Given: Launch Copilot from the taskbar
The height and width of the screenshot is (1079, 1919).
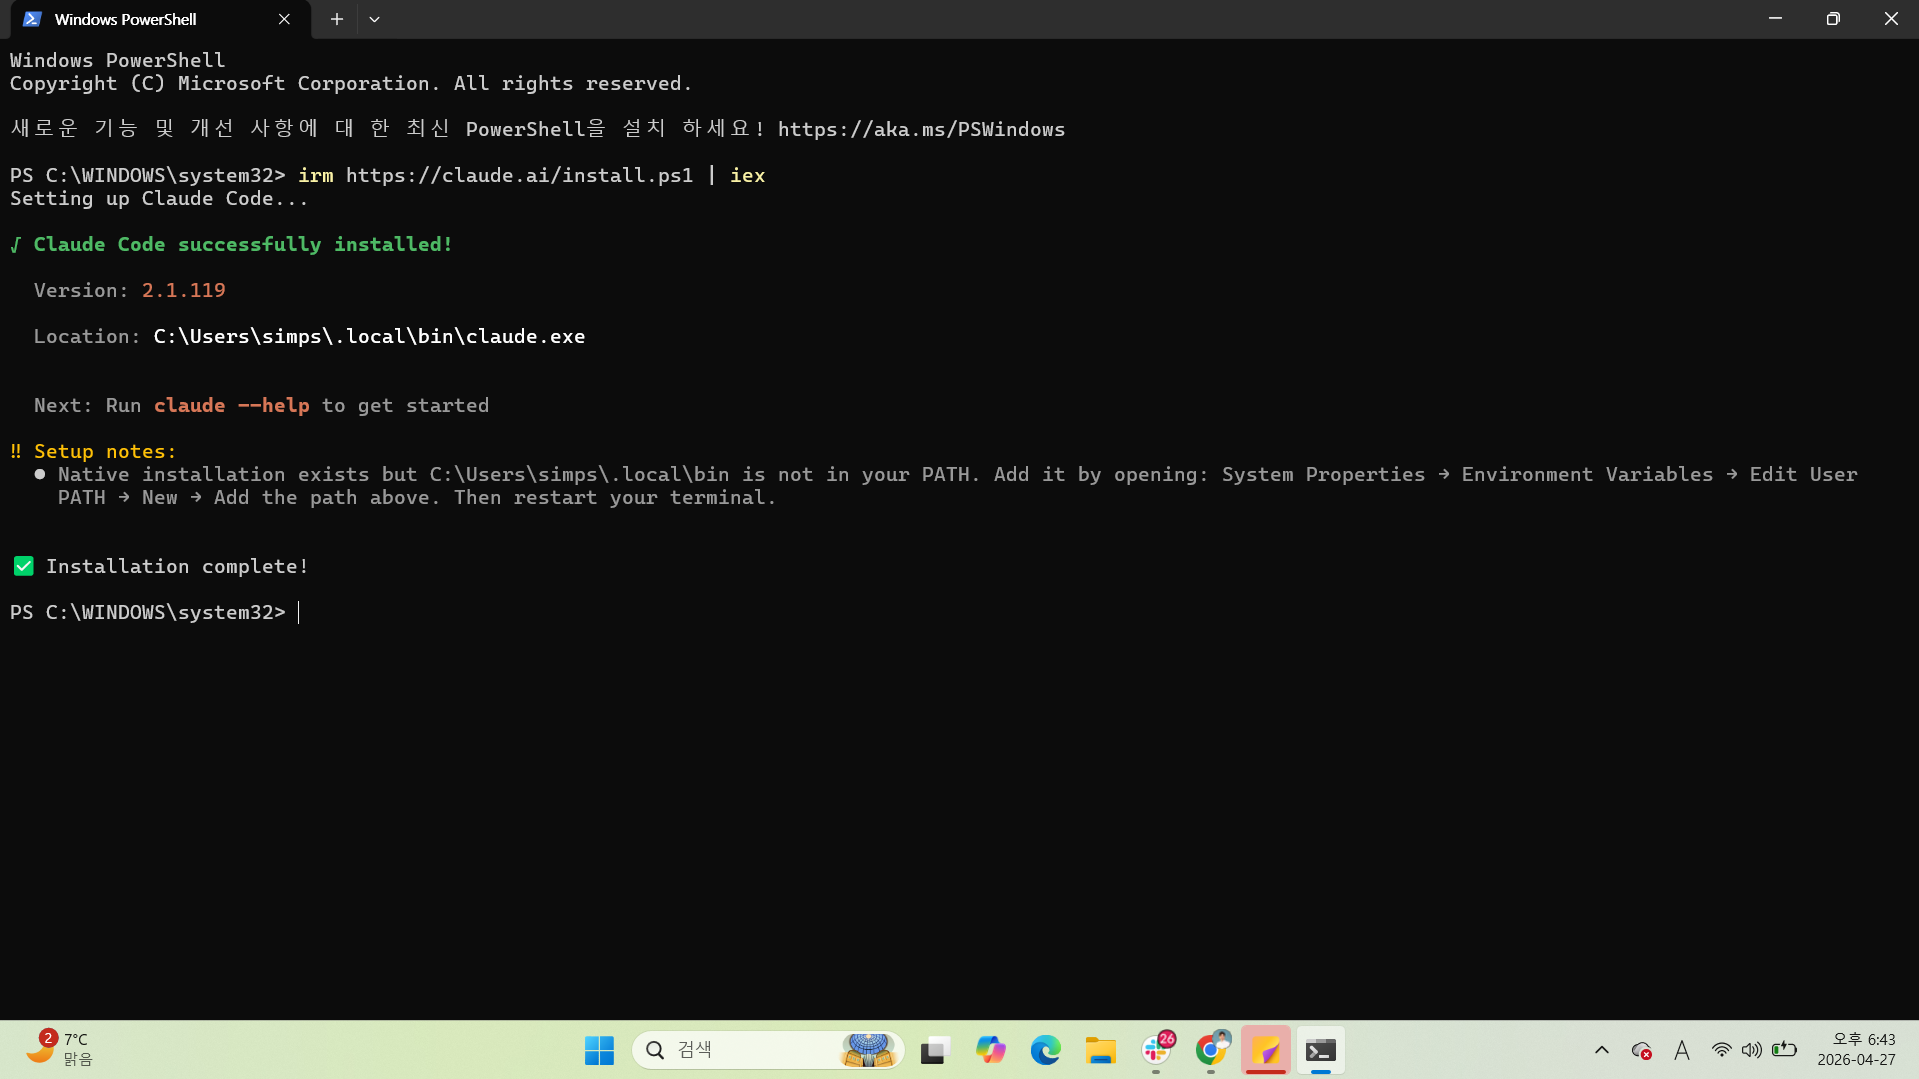Looking at the screenshot, I should click(990, 1050).
